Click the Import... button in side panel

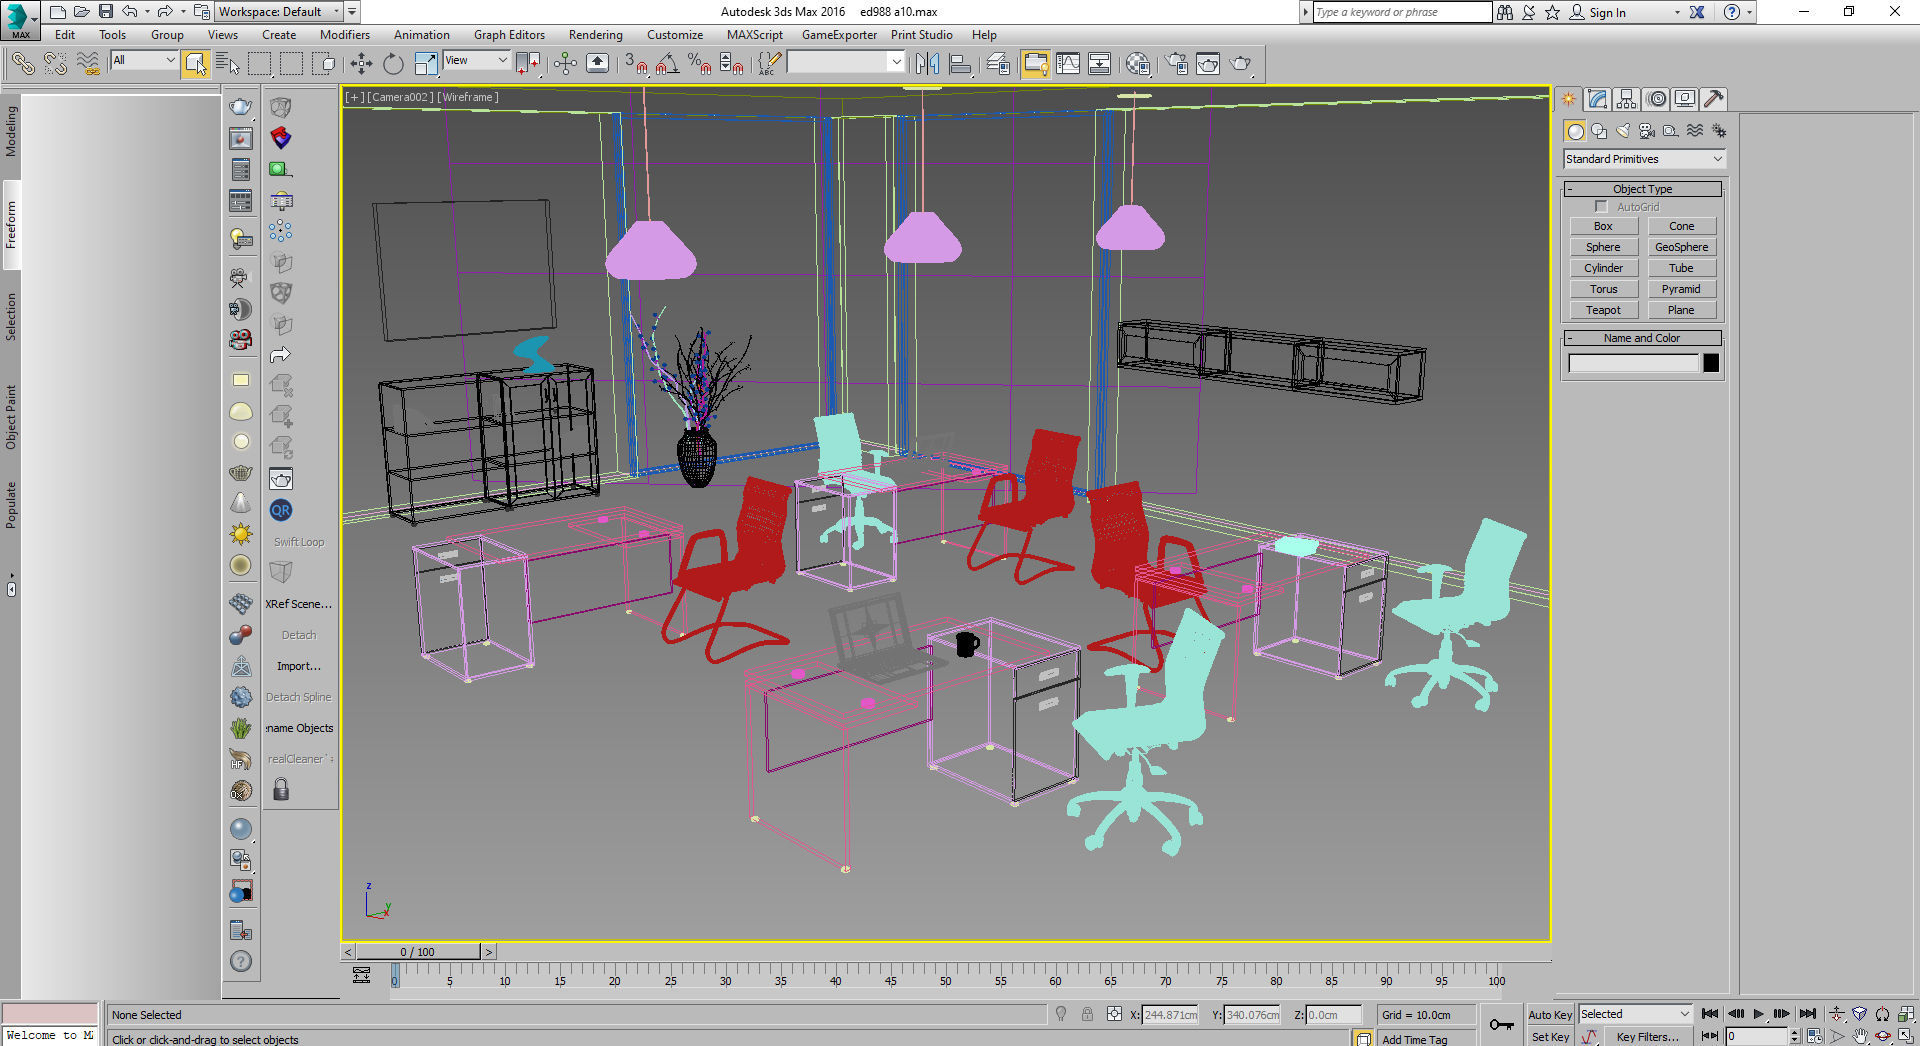[x=299, y=666]
